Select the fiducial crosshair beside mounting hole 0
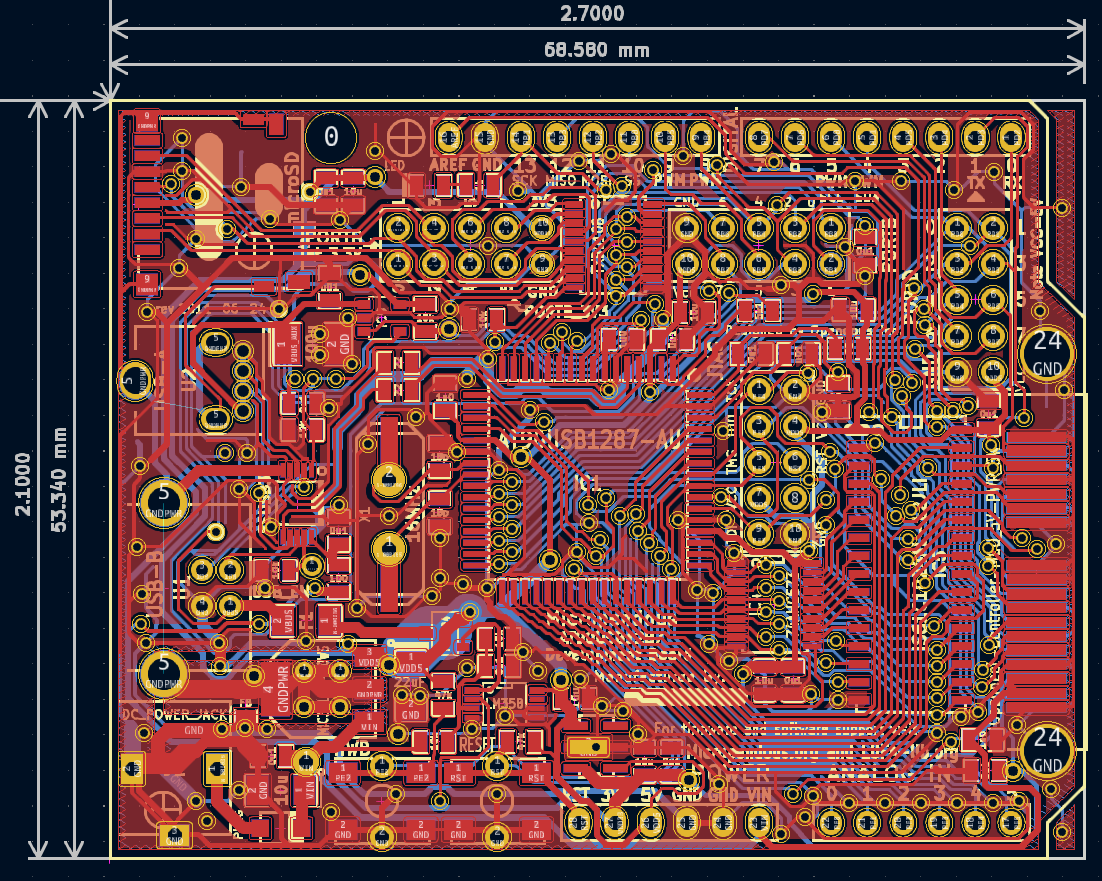This screenshot has width=1102, height=881. coord(406,138)
